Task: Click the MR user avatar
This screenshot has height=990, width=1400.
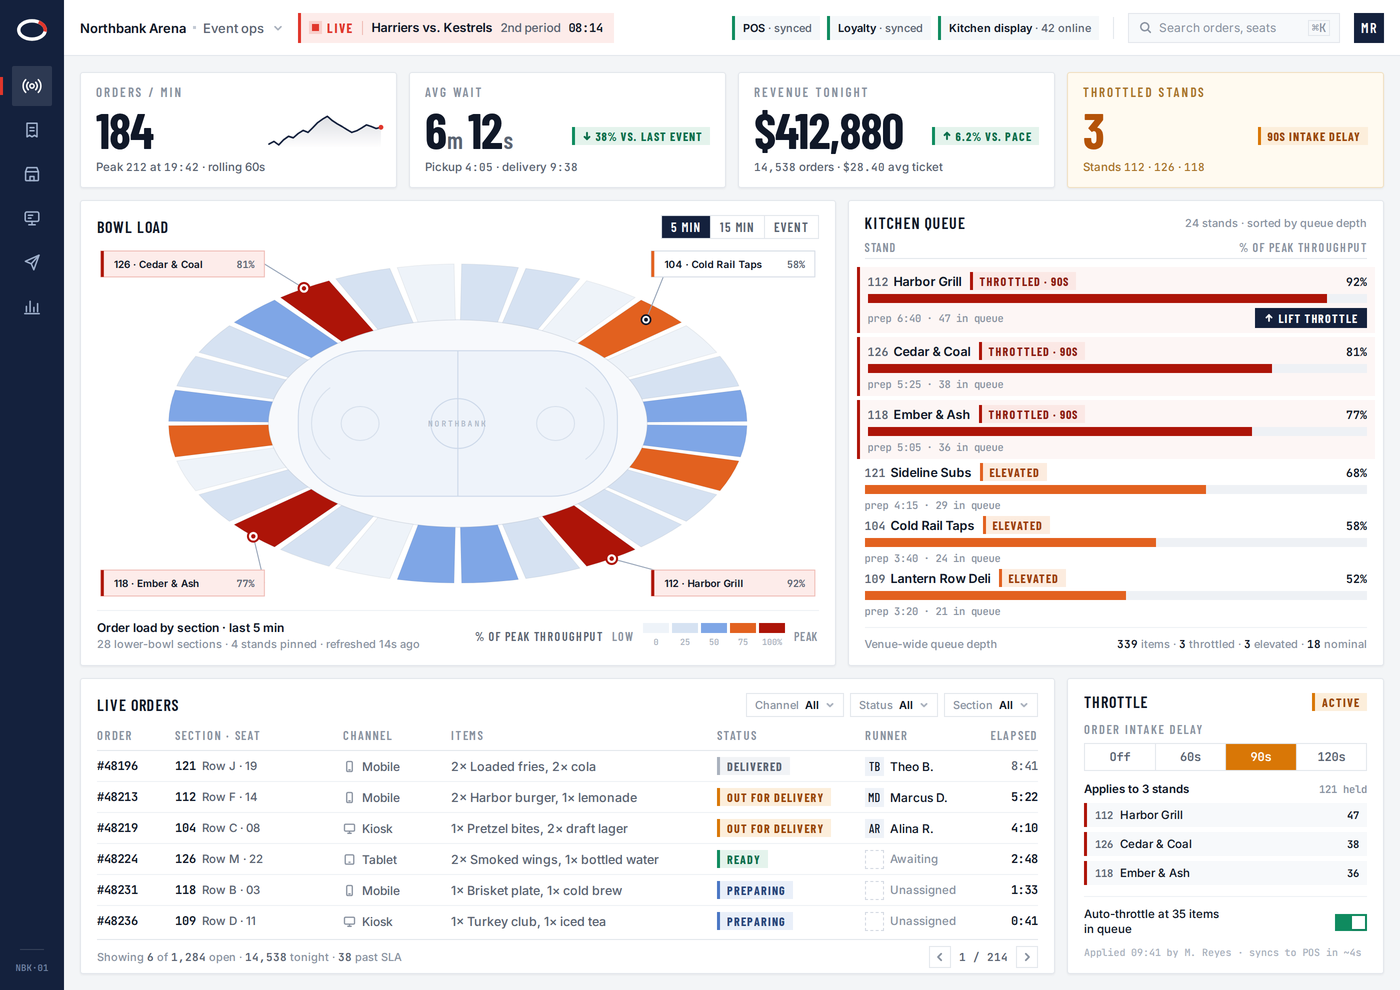Action: 1369,28
